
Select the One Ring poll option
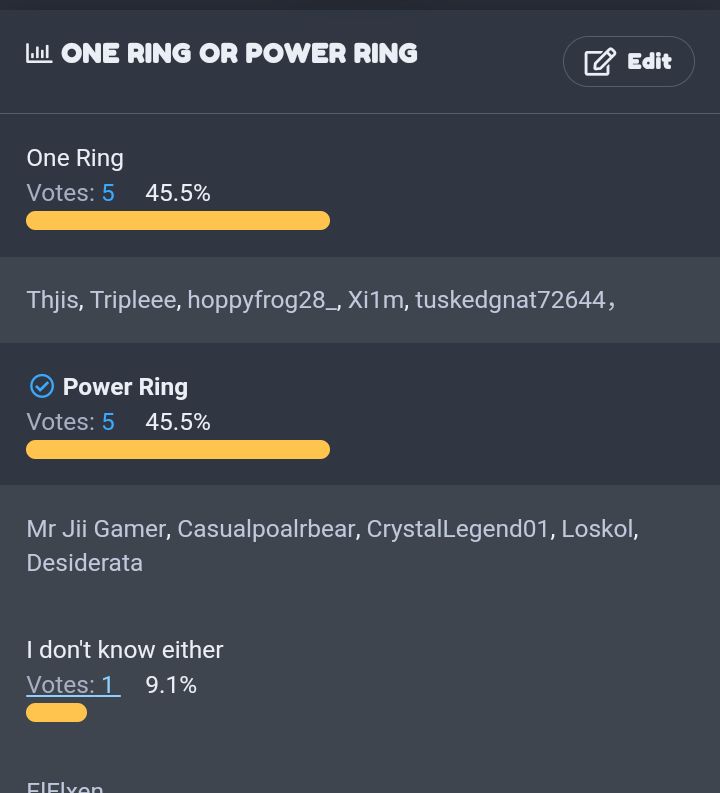[x=75, y=158]
